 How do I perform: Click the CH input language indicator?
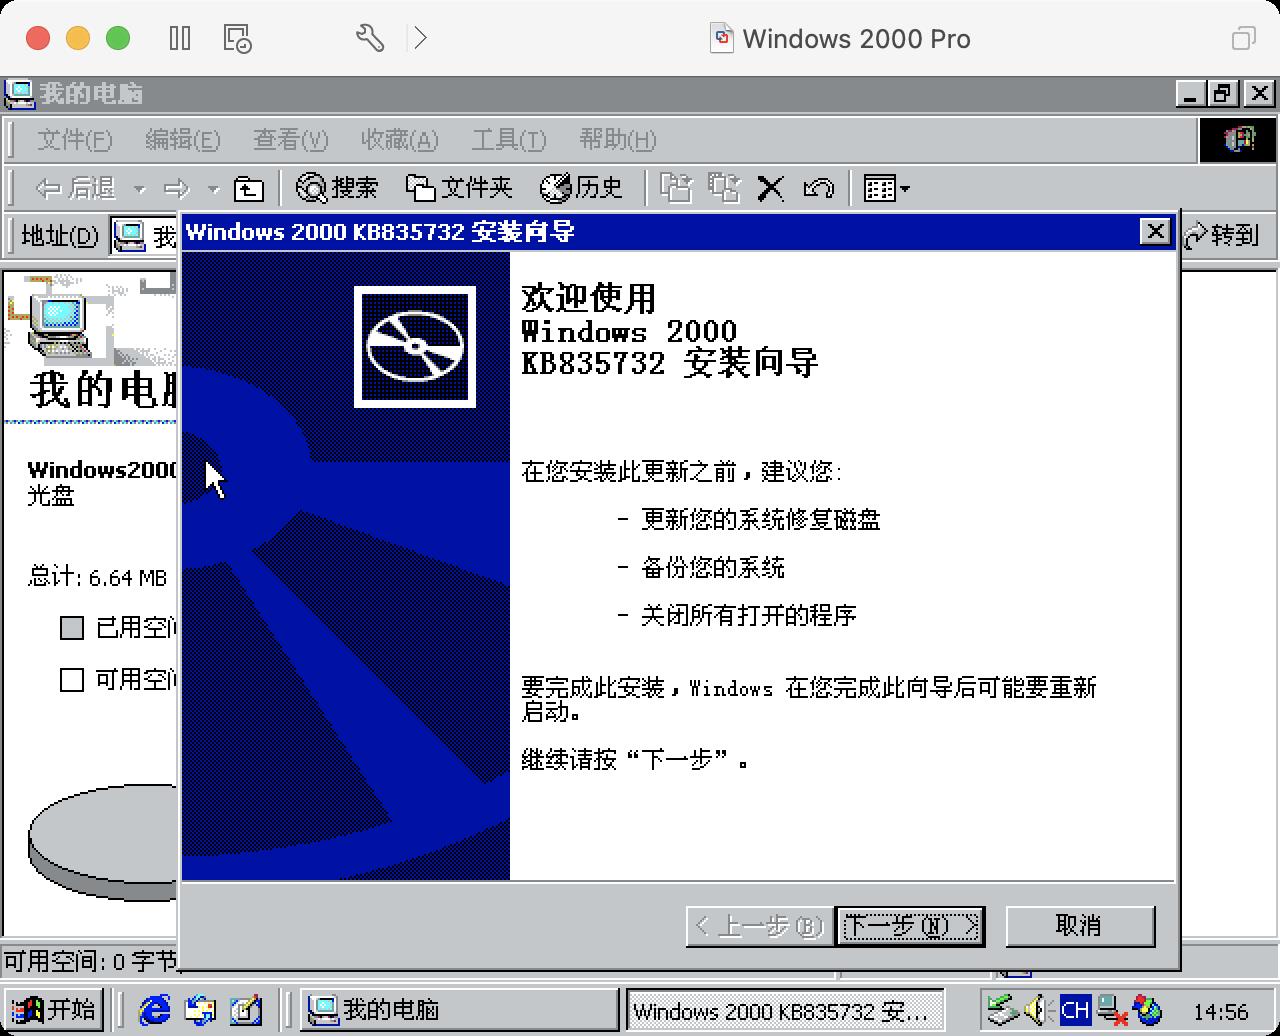click(x=1075, y=1010)
